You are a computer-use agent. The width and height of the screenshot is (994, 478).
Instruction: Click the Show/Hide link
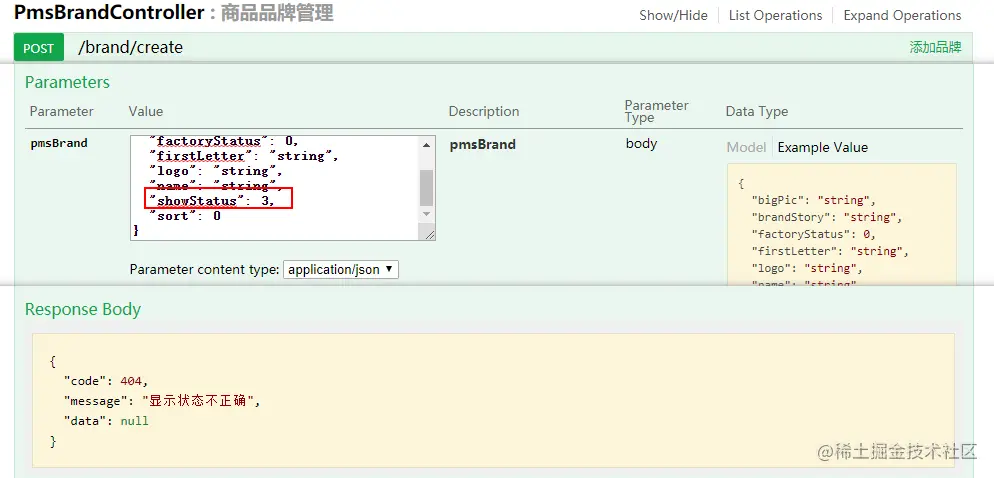[673, 15]
